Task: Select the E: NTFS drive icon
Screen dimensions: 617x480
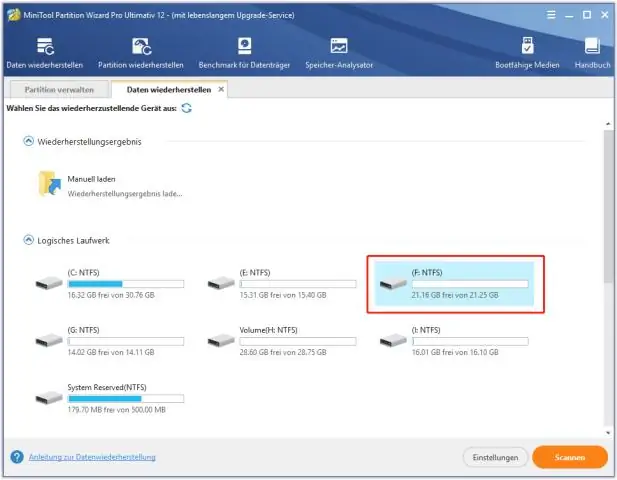Action: 221,282
